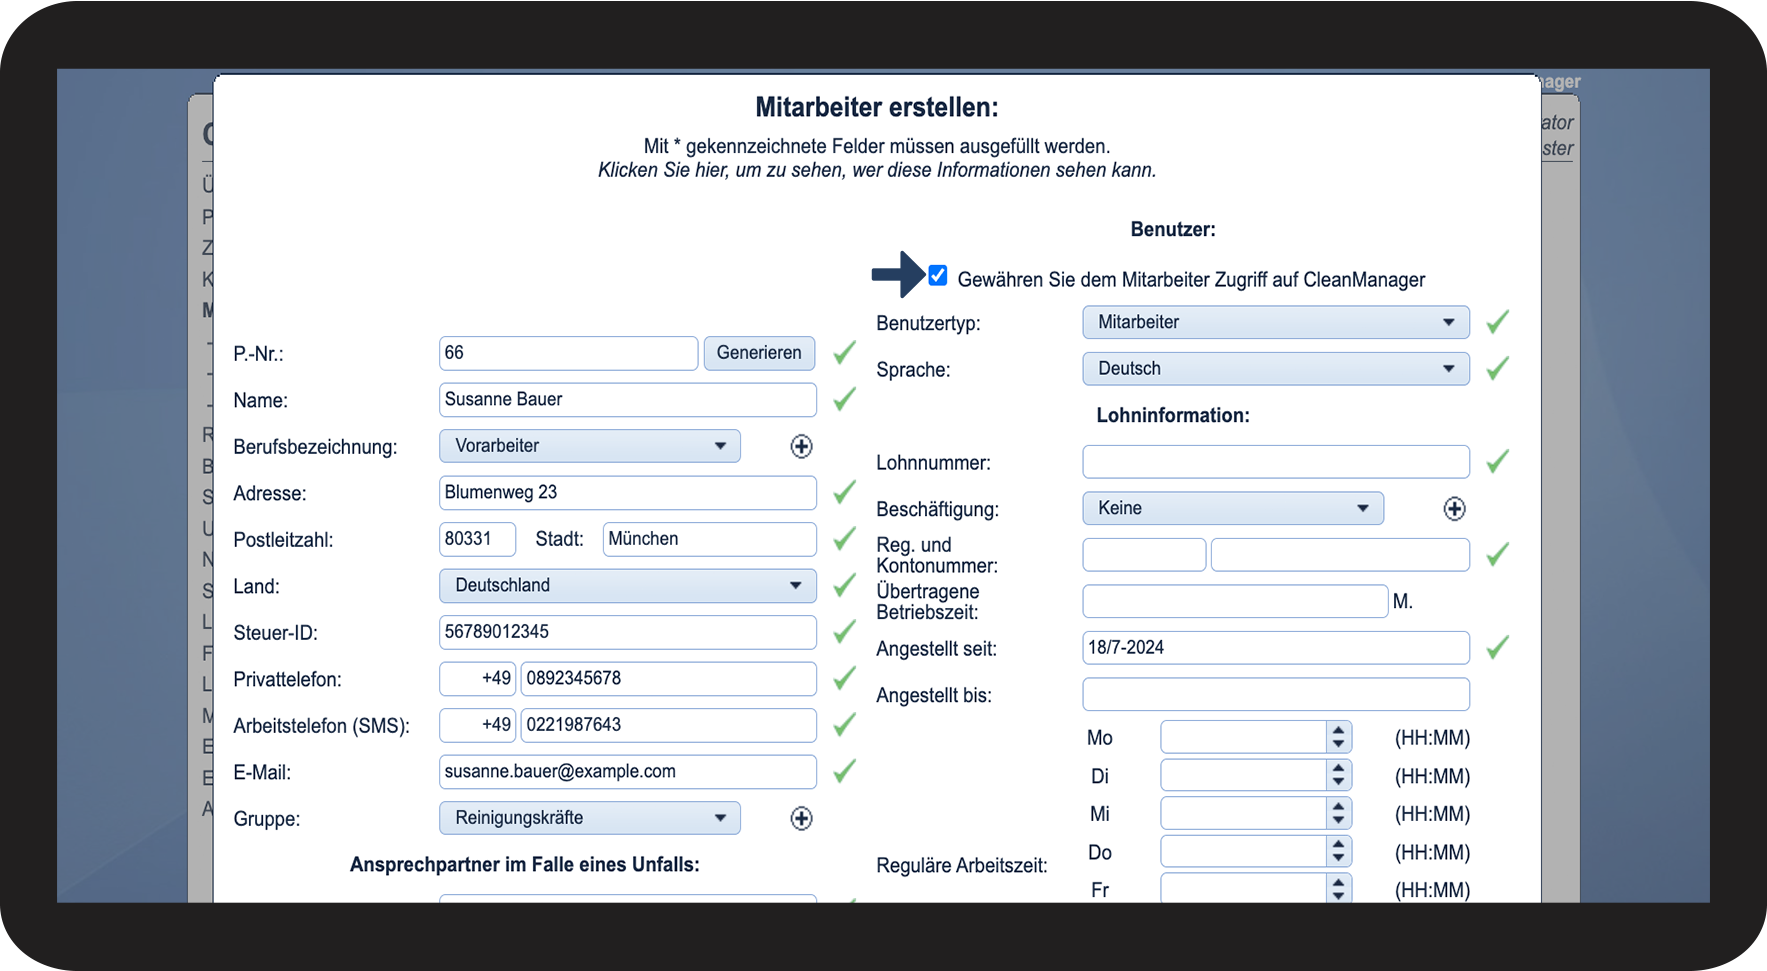Click green checkmark next to E-Mail field
This screenshot has height=971, width=1767.
click(845, 771)
